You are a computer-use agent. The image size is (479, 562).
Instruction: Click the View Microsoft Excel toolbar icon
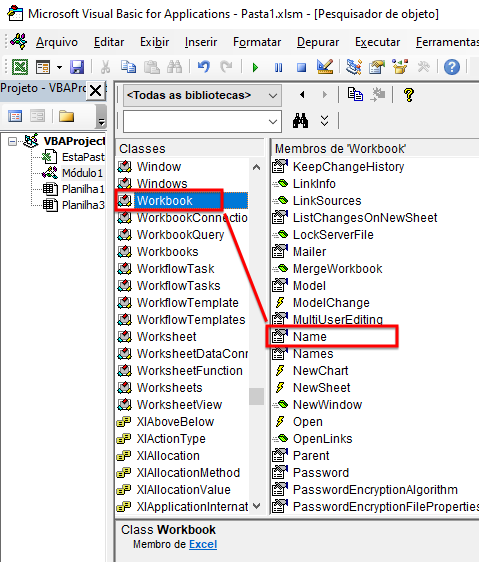click(x=20, y=67)
